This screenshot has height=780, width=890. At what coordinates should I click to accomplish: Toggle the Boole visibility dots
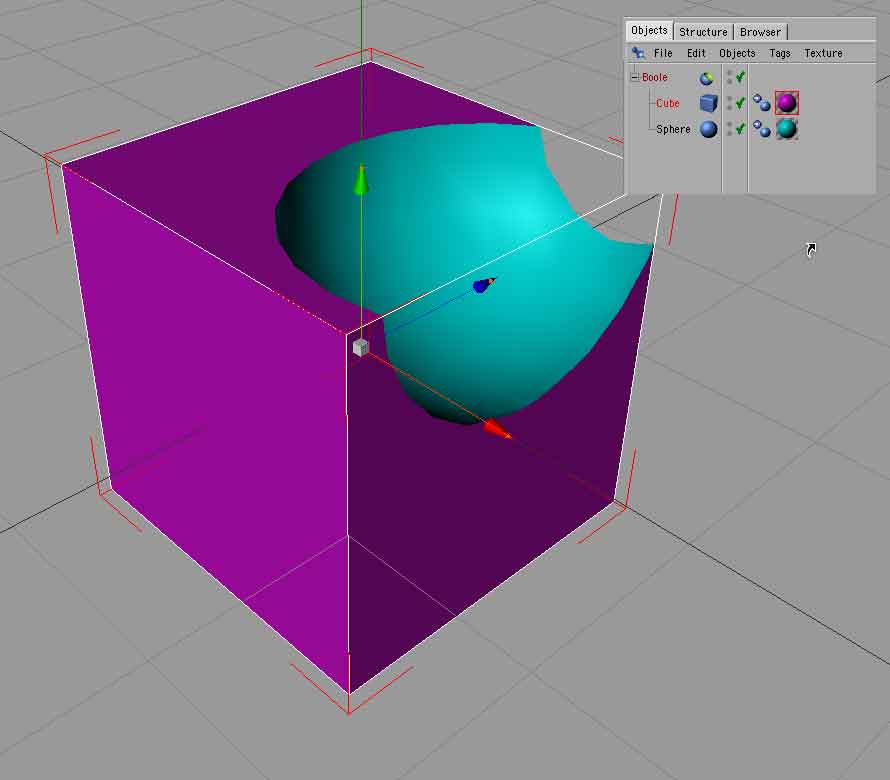tap(729, 77)
